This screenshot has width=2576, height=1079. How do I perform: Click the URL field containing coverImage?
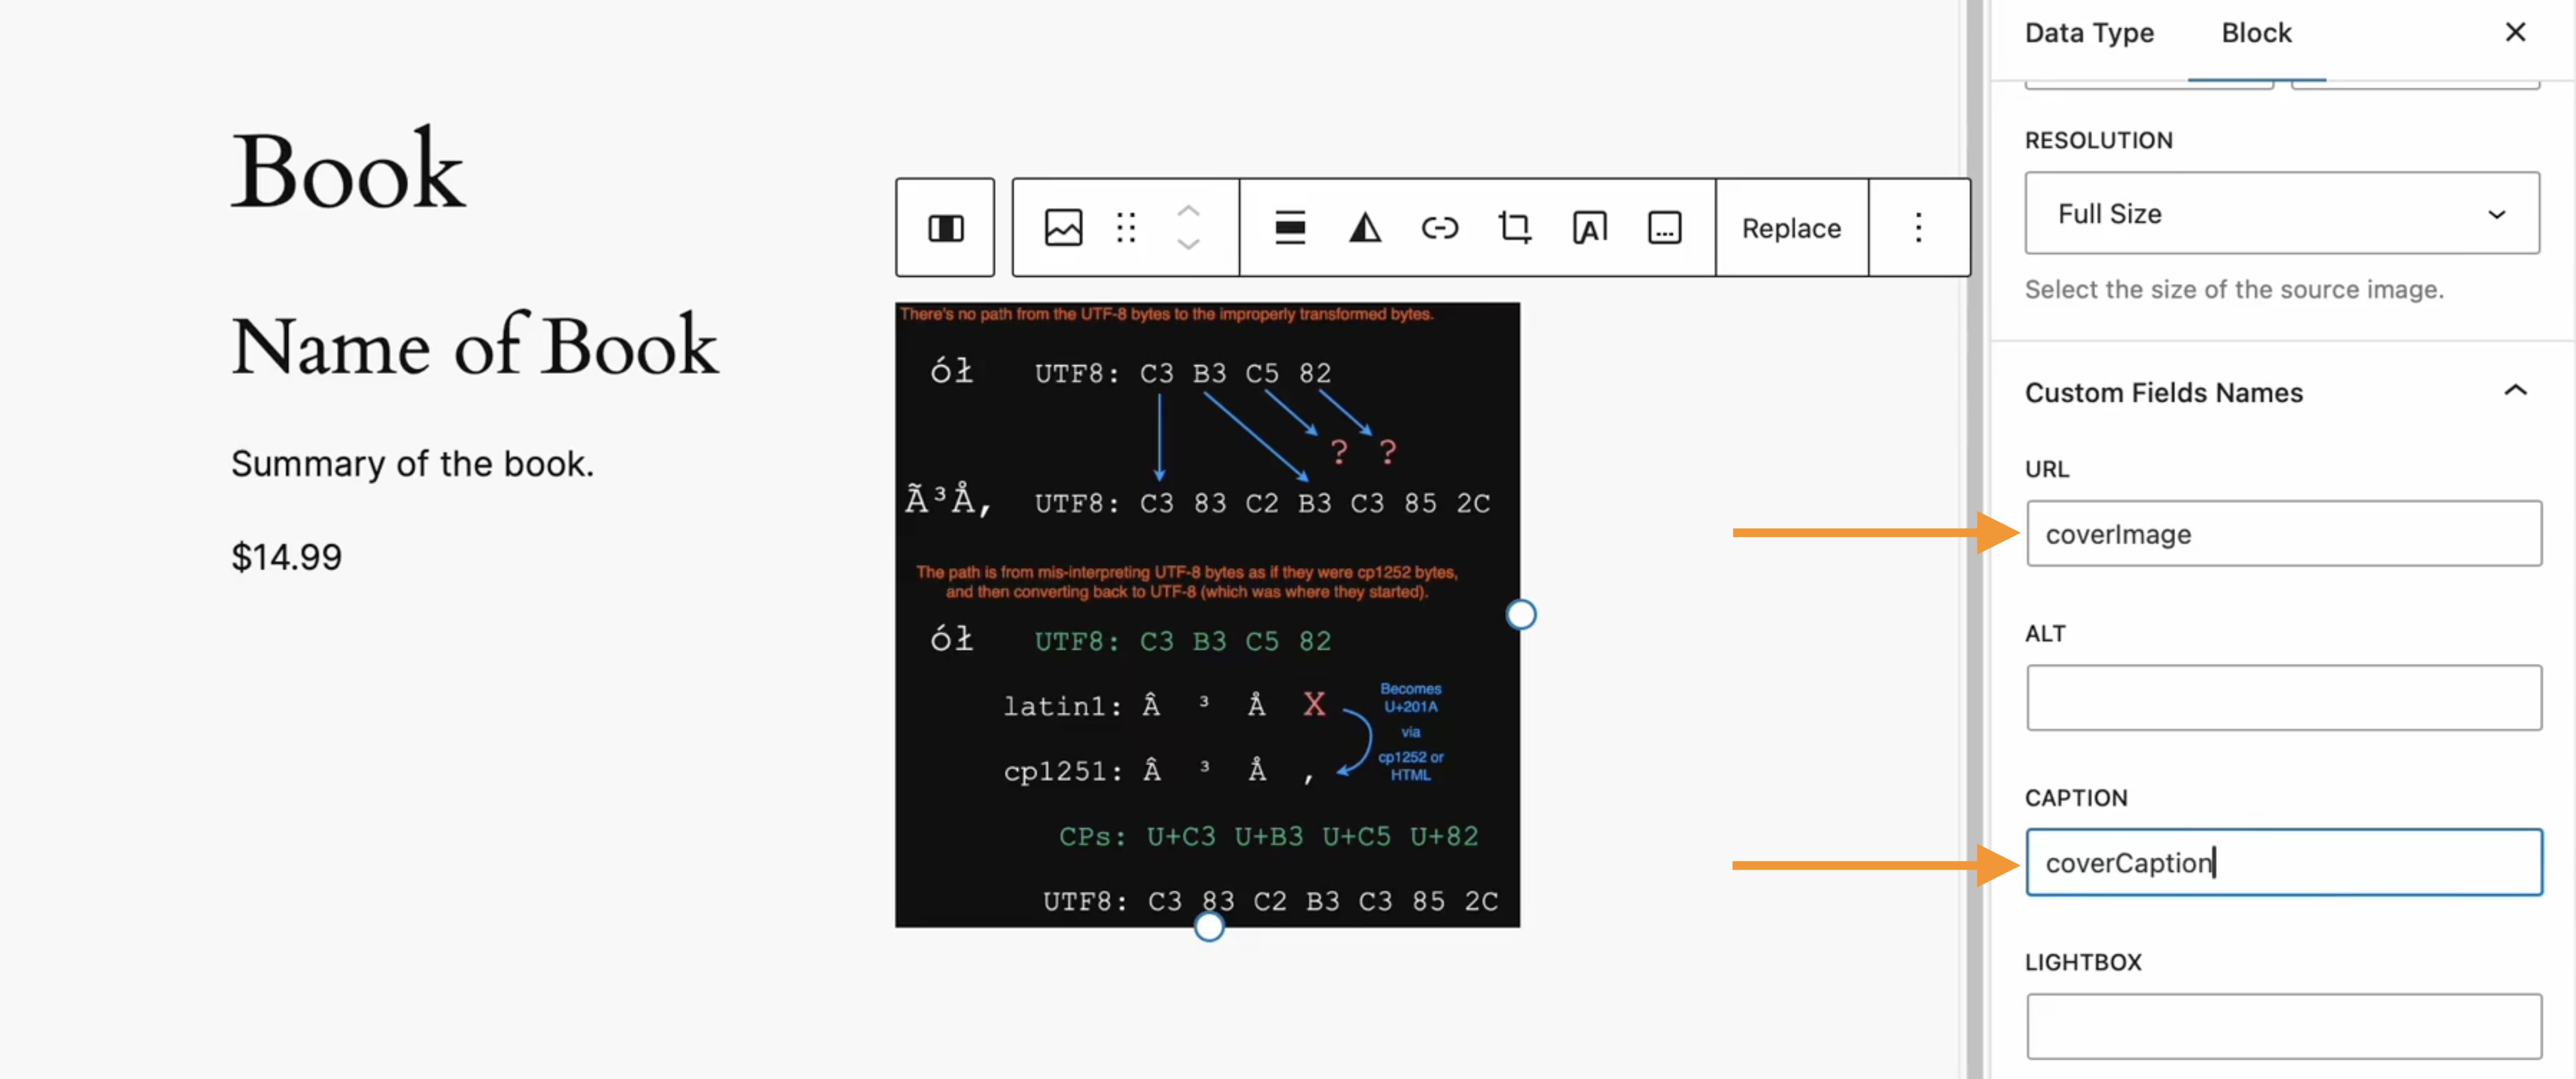(x=2284, y=534)
